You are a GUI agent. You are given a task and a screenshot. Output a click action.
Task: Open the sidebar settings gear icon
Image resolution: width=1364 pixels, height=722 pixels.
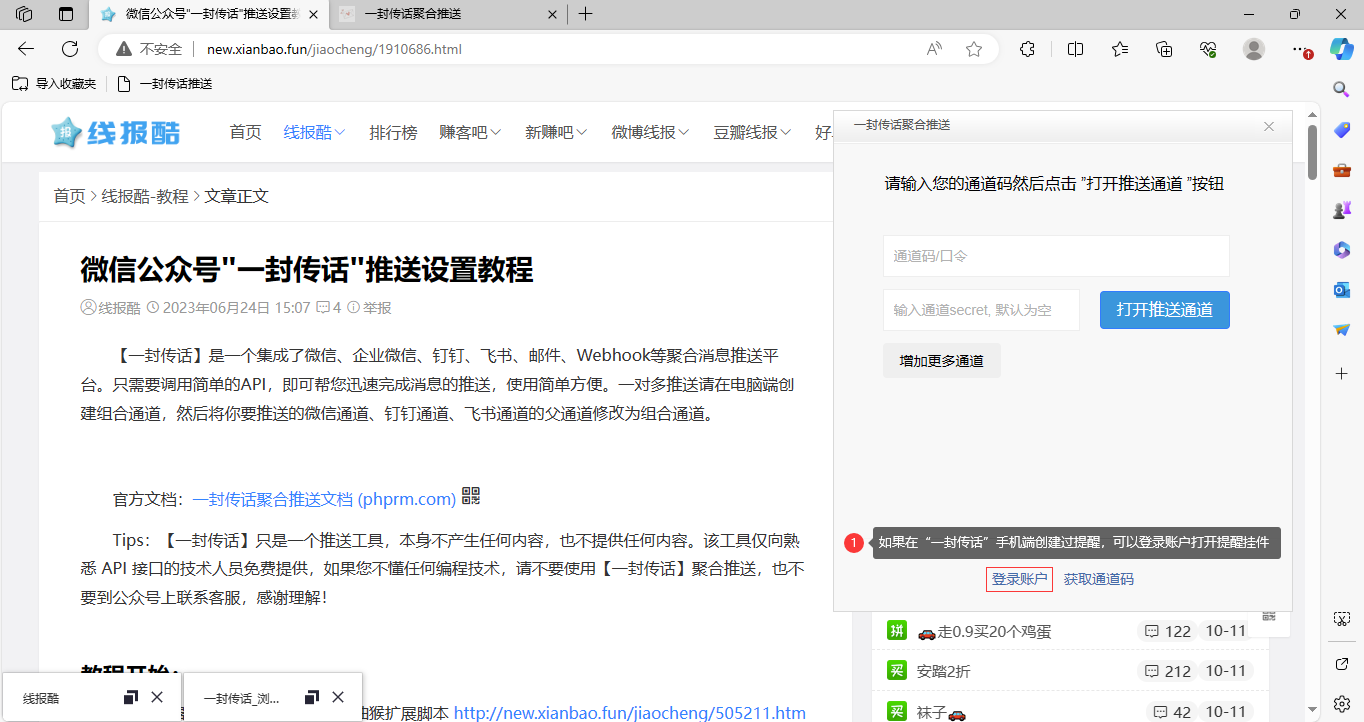(1342, 704)
